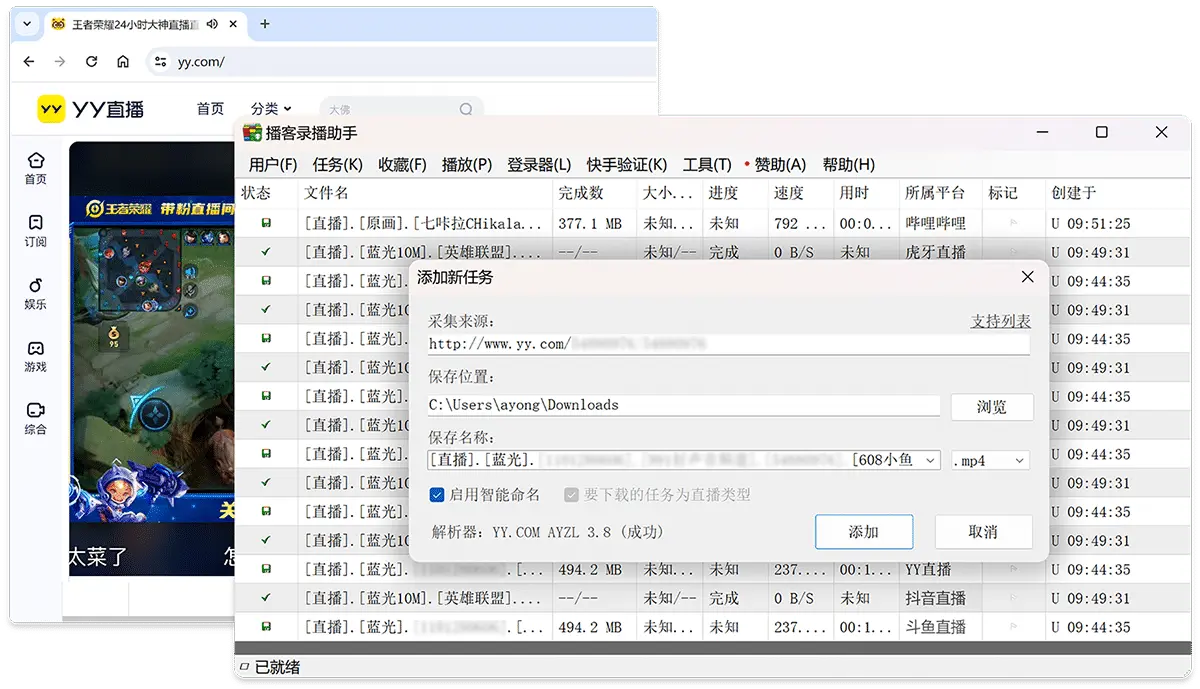Open 综合 in the YY sidebar
The width and height of the screenshot is (1200, 689).
click(x=36, y=419)
